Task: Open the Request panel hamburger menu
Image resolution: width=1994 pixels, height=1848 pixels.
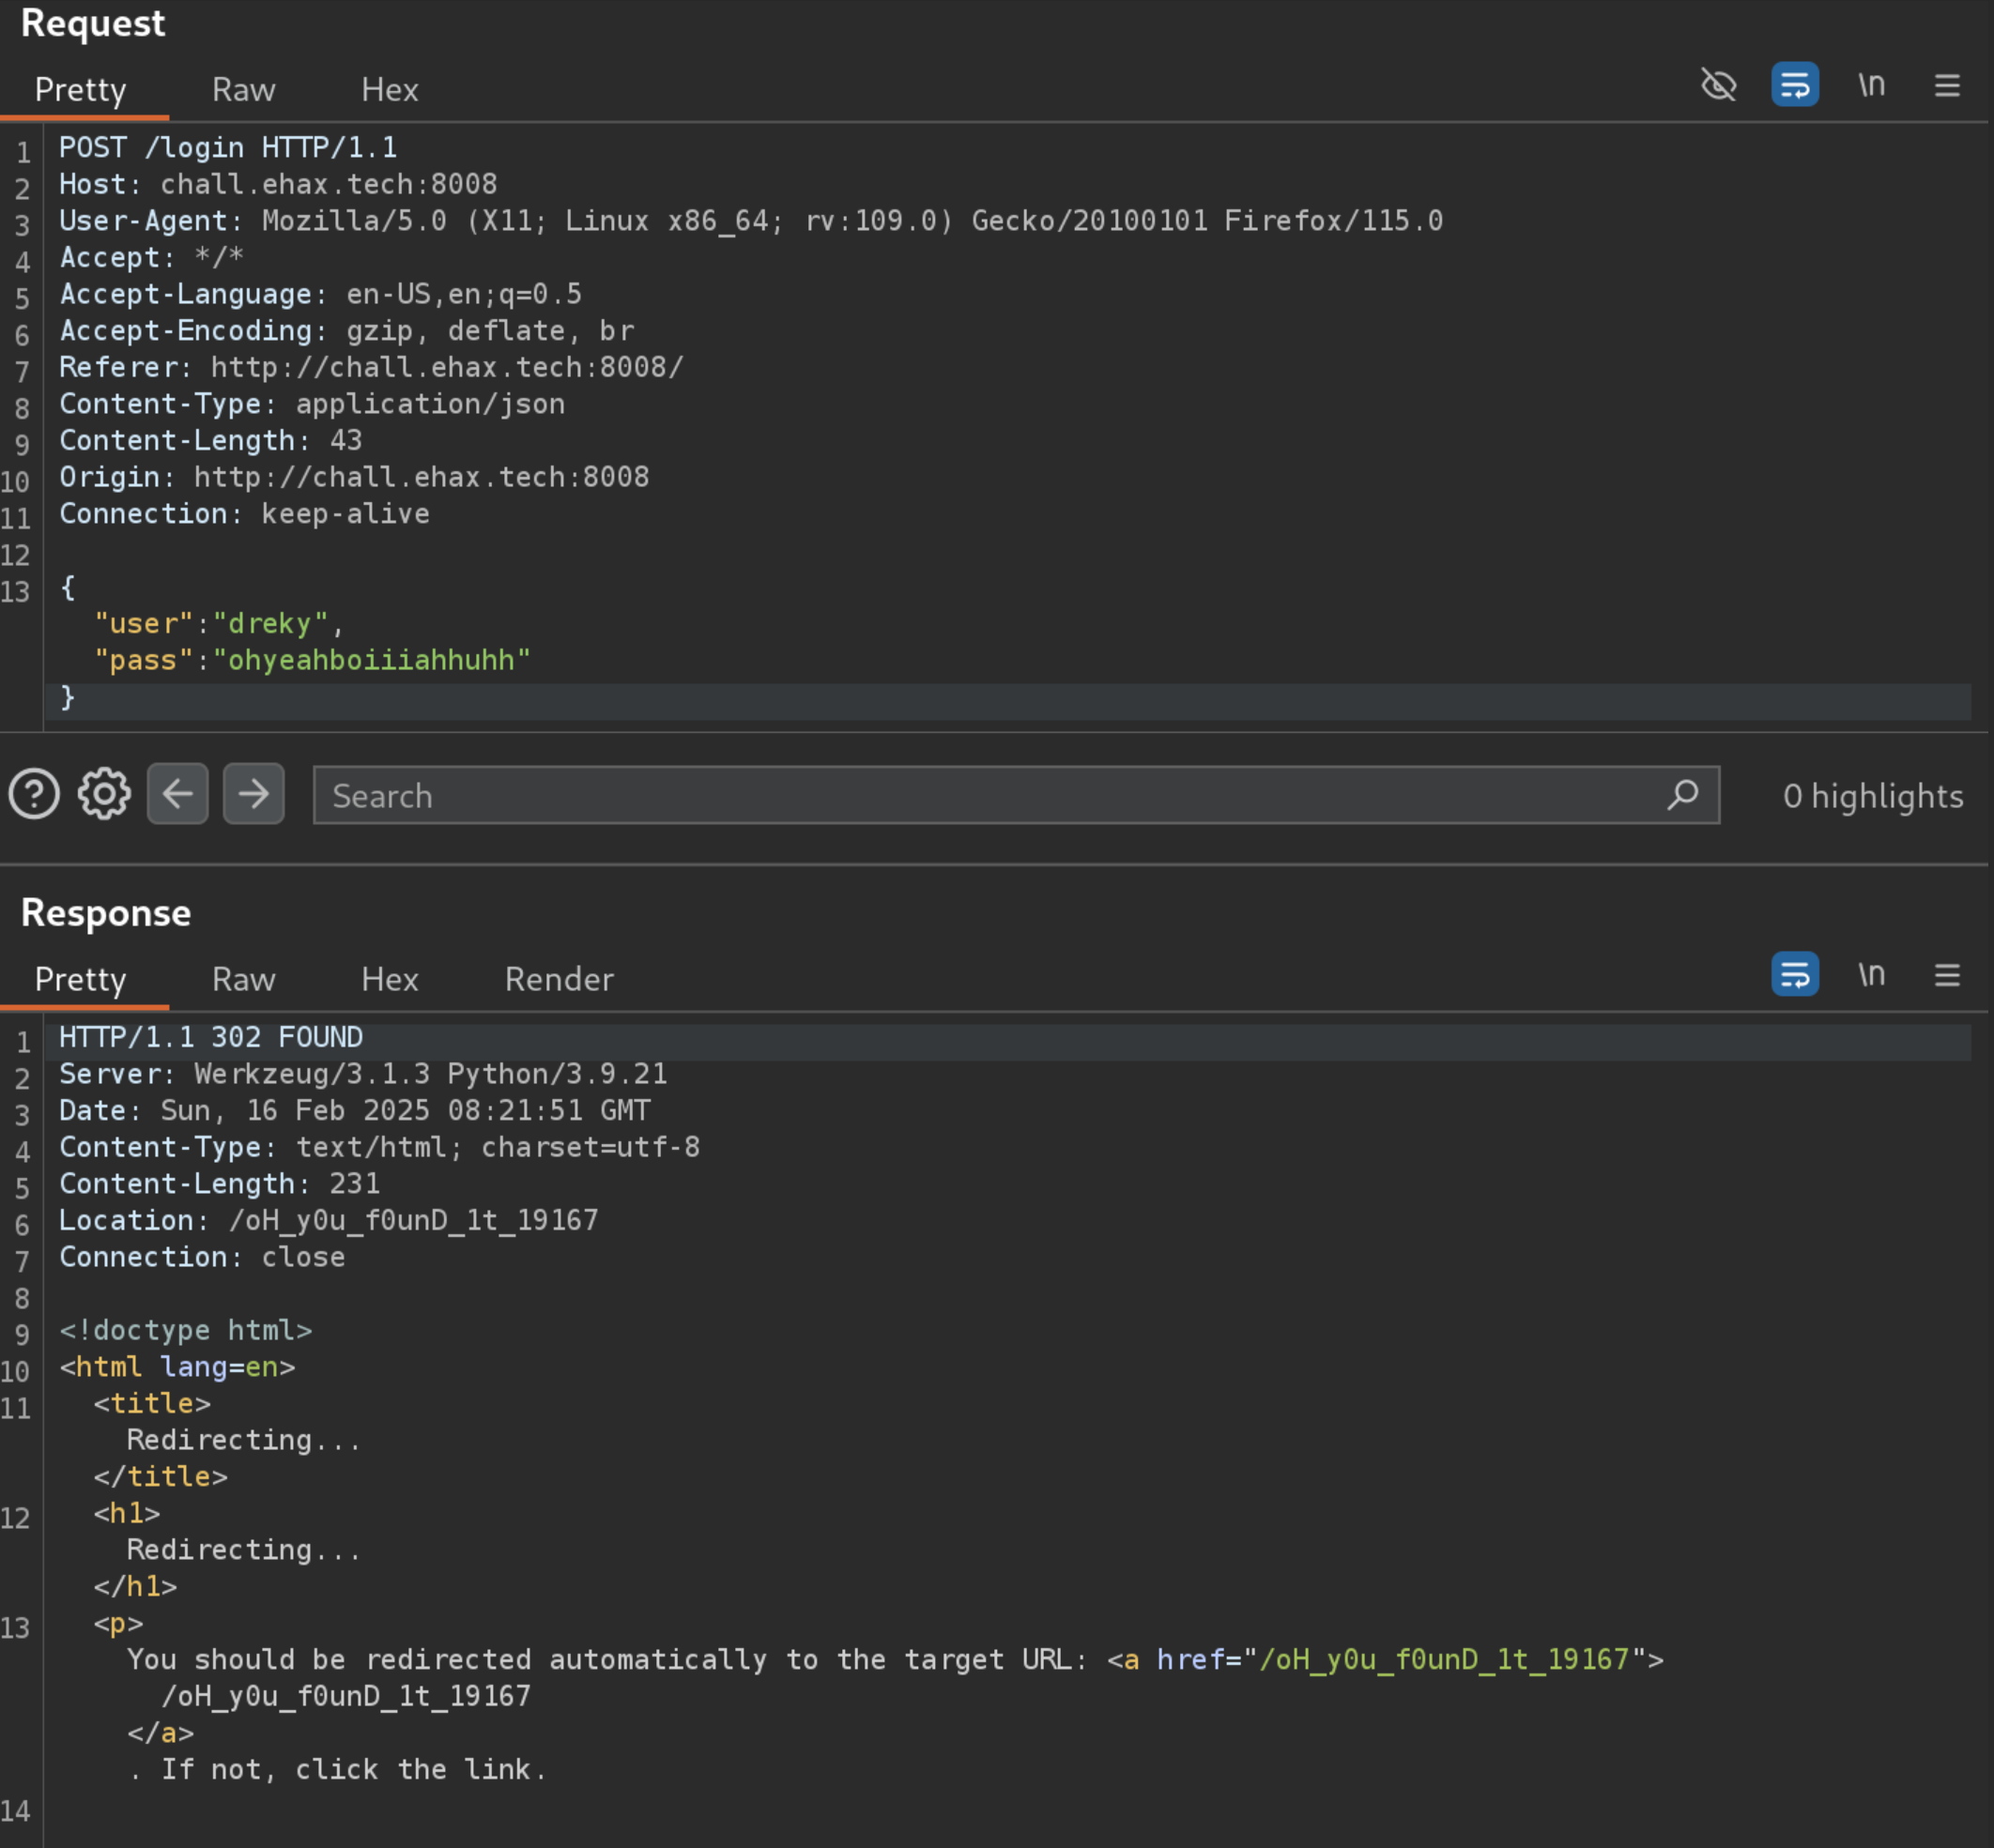Action: [1946, 86]
